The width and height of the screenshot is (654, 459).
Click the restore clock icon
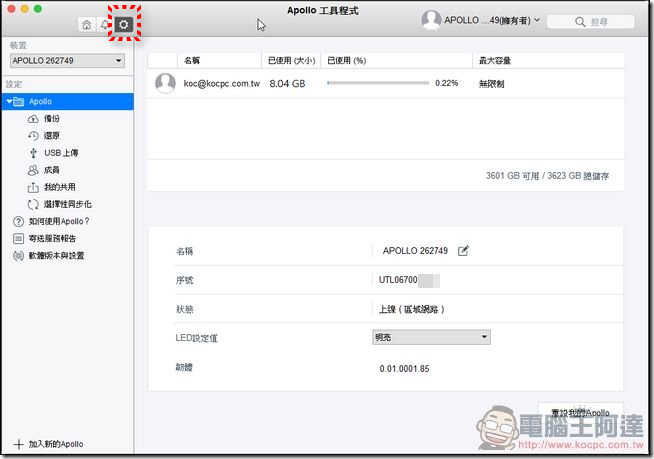click(x=33, y=136)
